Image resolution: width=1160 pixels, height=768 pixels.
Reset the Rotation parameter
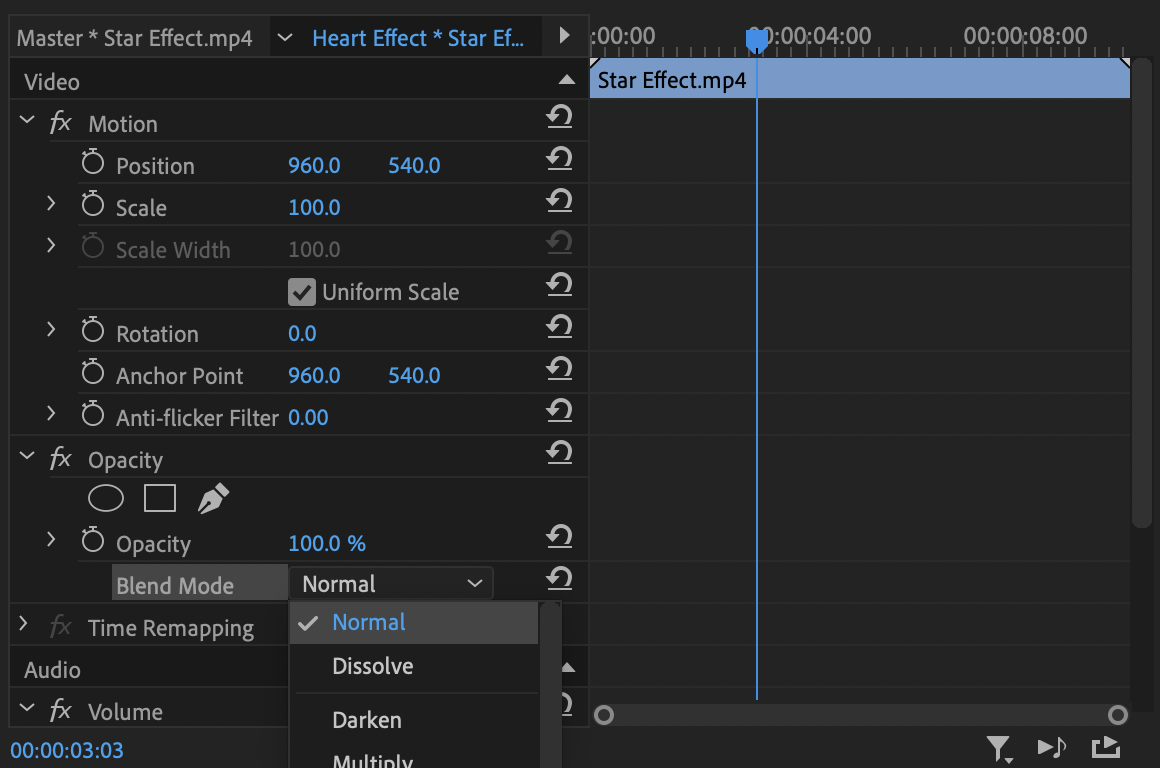(x=559, y=327)
